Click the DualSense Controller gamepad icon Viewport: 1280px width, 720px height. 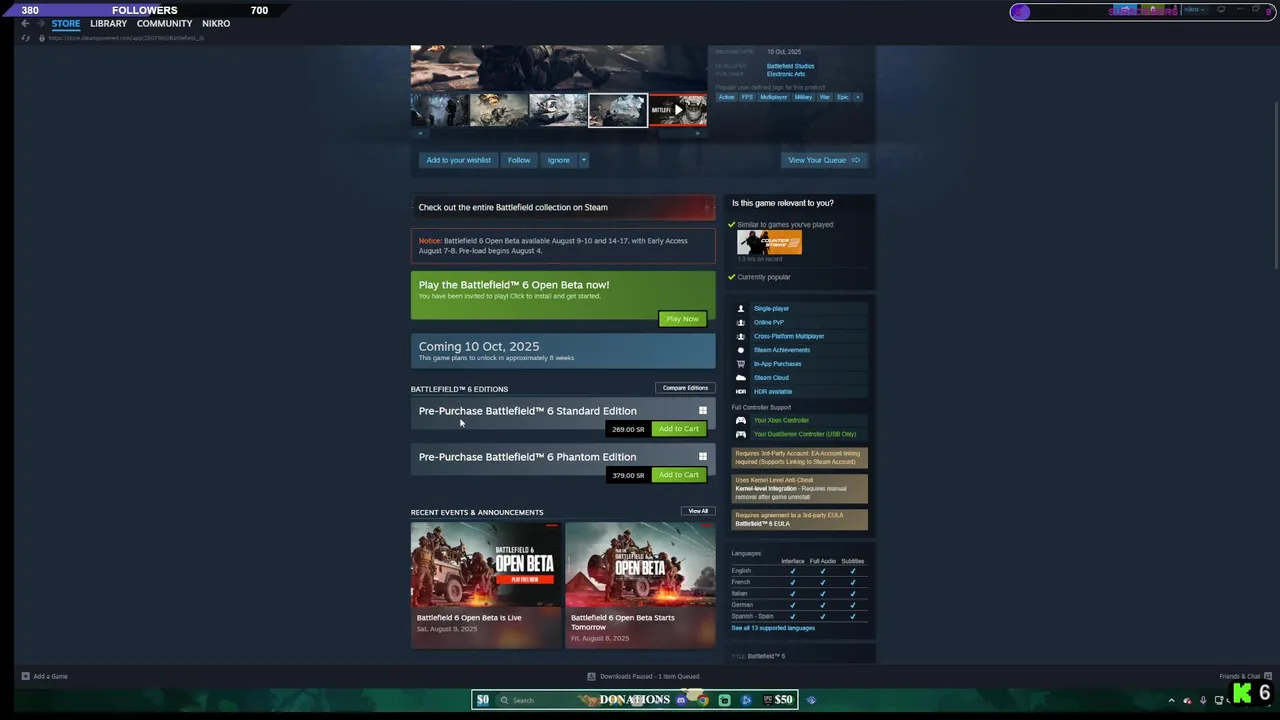click(x=741, y=434)
